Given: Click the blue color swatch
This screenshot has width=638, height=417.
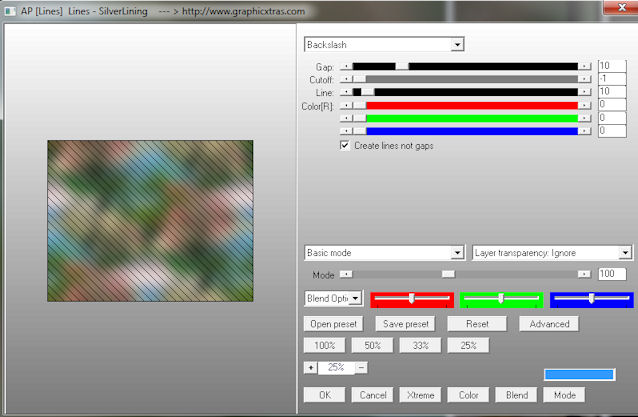Looking at the screenshot, I should [x=579, y=374].
